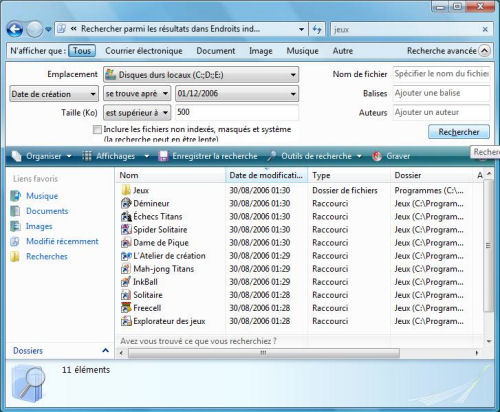
Task: Select the 'Mah-jong Titans' shortcut icon
Action: [x=126, y=269]
